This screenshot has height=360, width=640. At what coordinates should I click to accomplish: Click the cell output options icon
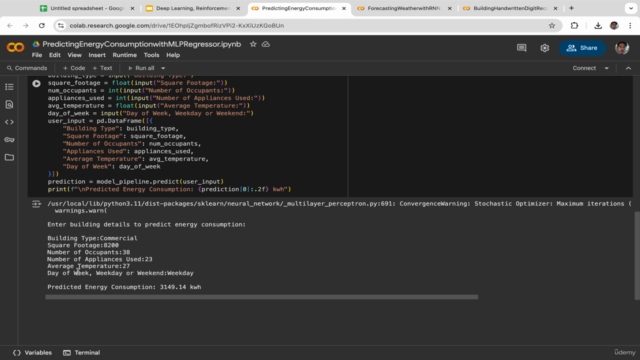pos(36,204)
